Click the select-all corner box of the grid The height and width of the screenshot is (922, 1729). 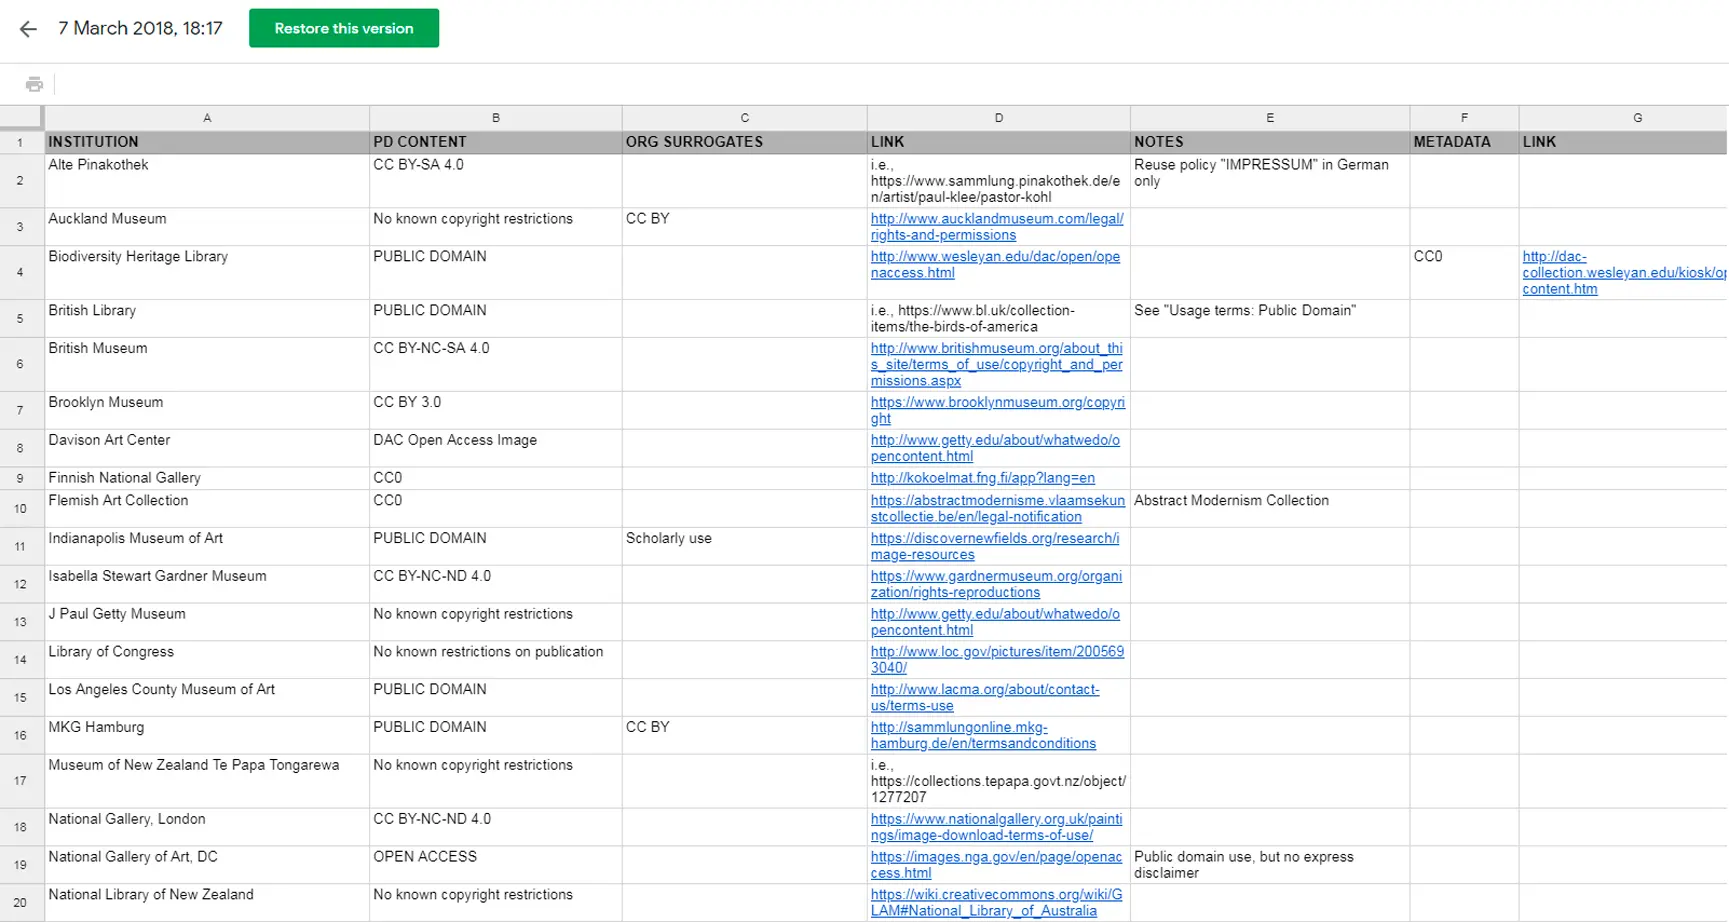21,117
